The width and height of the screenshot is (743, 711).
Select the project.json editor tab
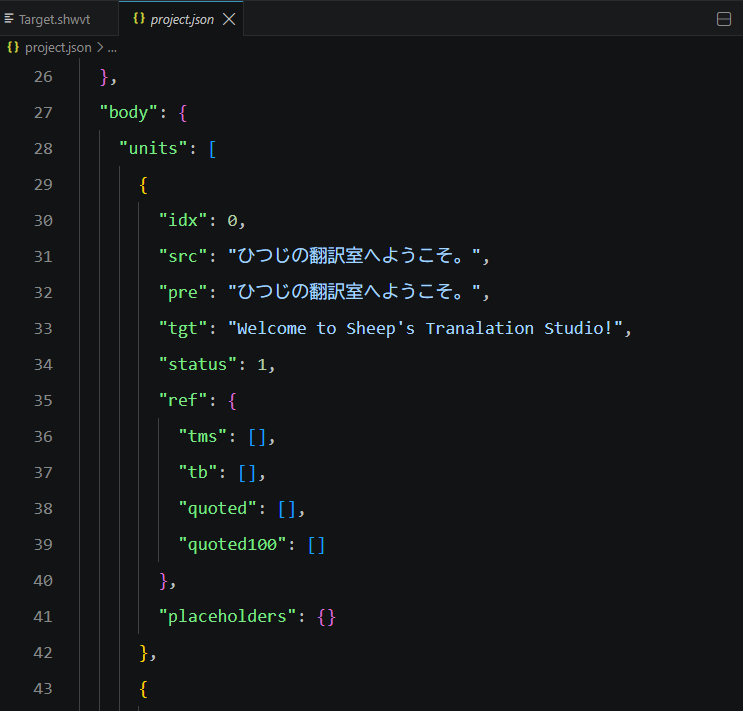coord(182,19)
